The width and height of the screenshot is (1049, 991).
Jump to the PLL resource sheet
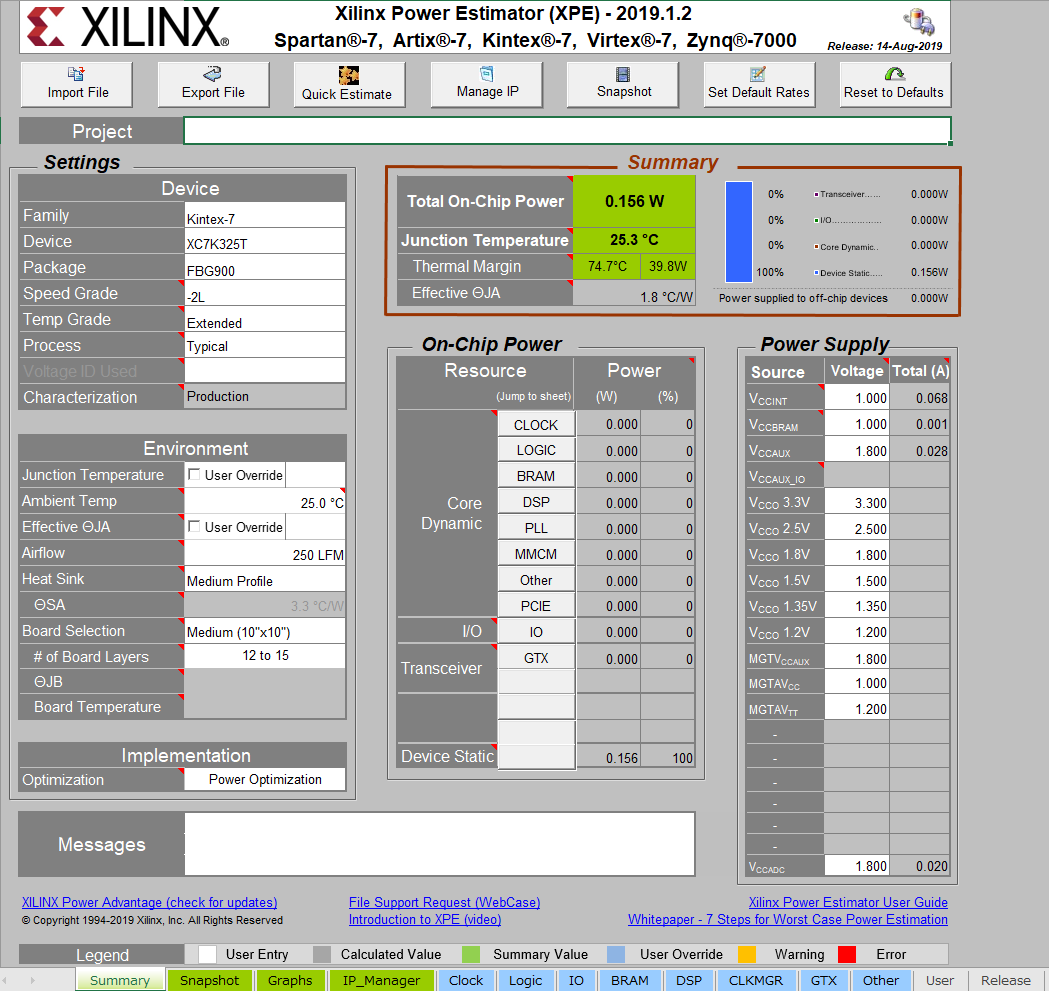536,528
